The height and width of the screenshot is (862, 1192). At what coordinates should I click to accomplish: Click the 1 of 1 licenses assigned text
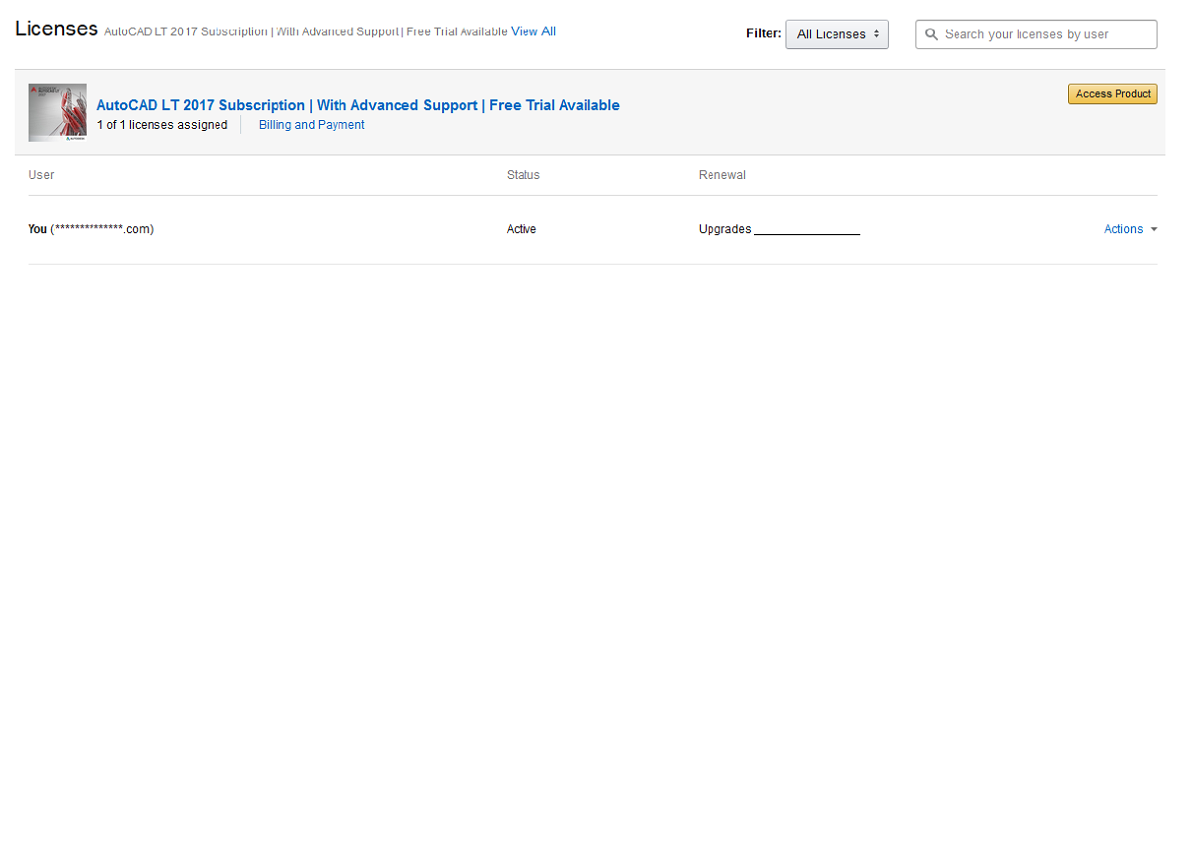pos(162,125)
